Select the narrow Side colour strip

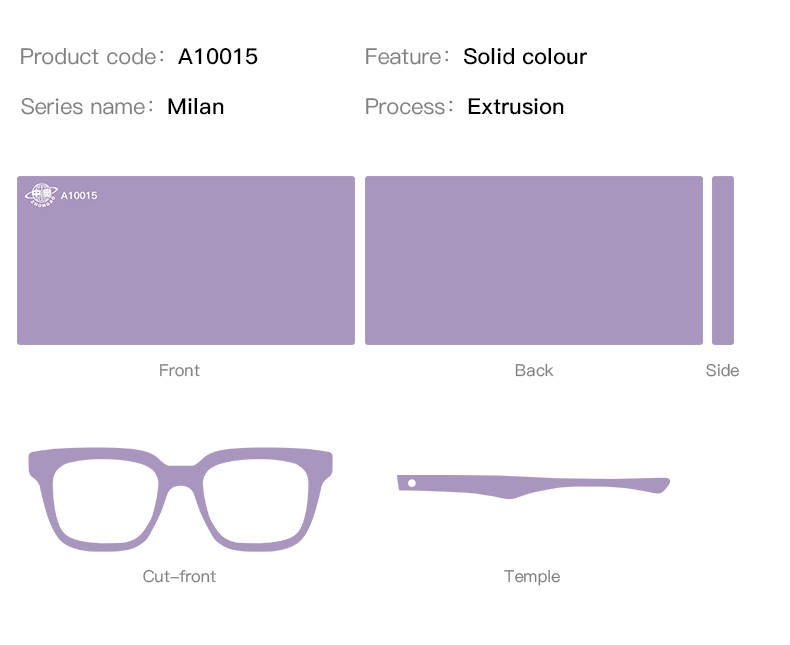point(723,261)
